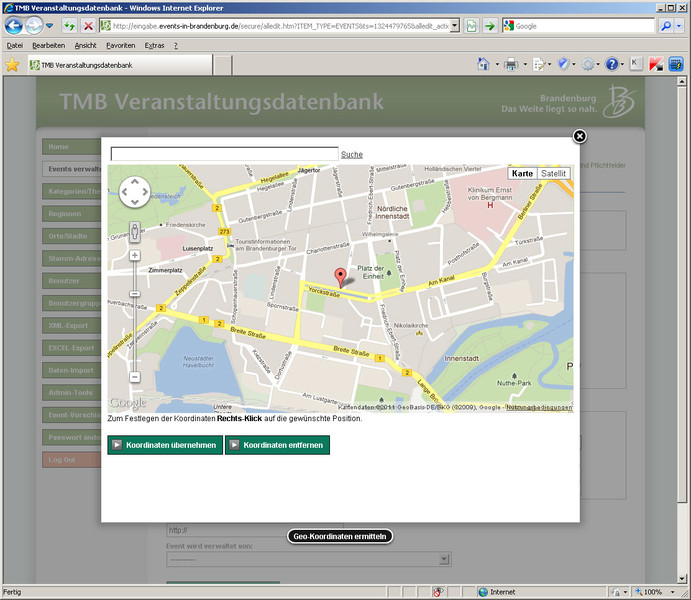Click the Page menu icon
Screen dimensions: 691x600
[x=539, y=64]
